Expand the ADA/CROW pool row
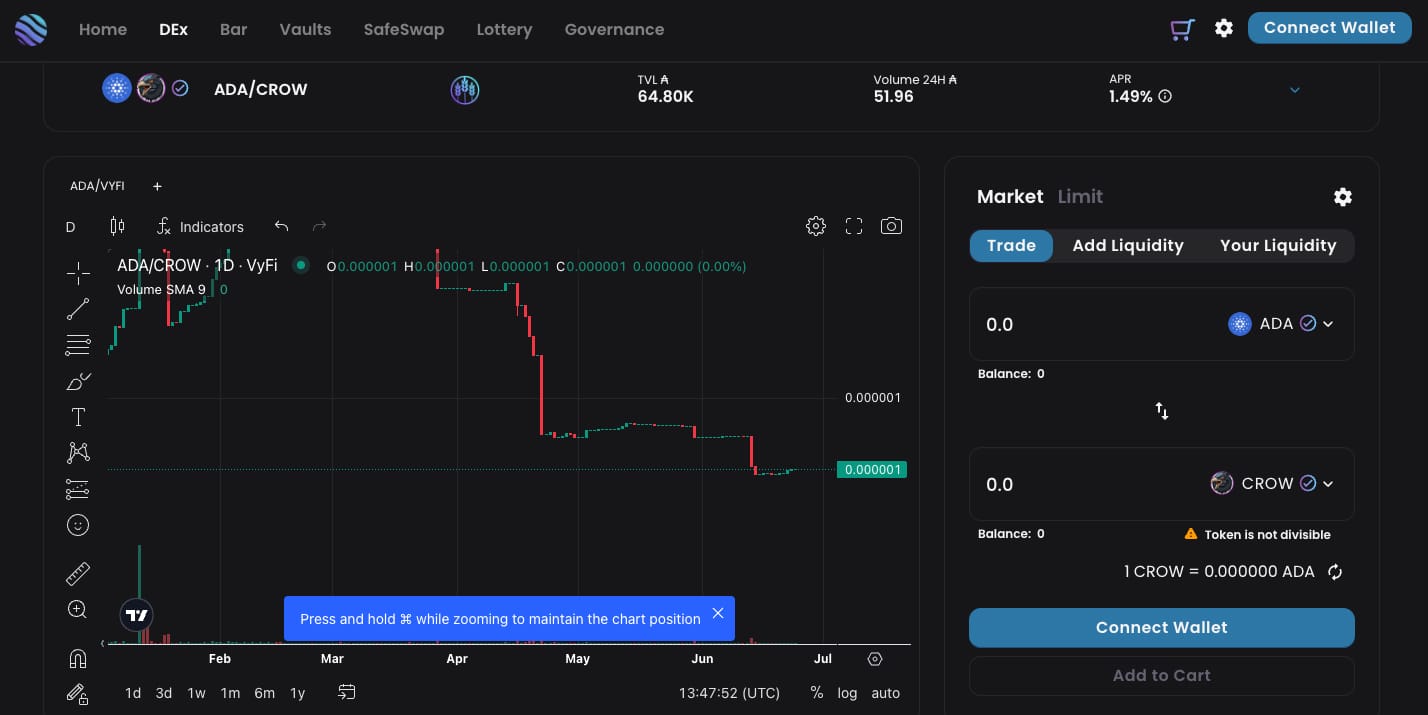Viewport: 1428px width, 715px height. point(1295,90)
